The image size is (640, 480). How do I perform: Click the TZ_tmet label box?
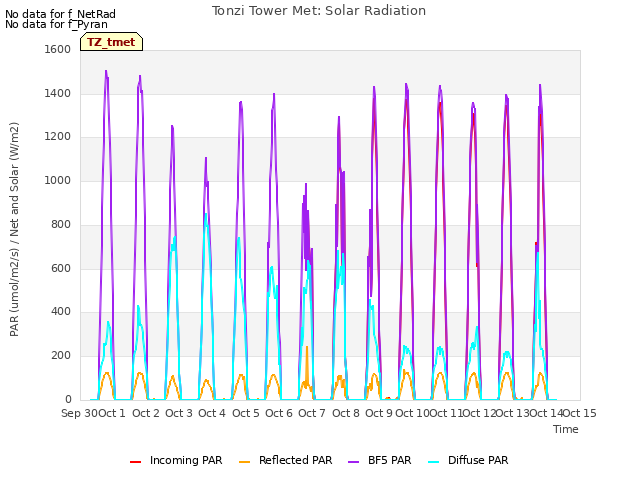(111, 42)
